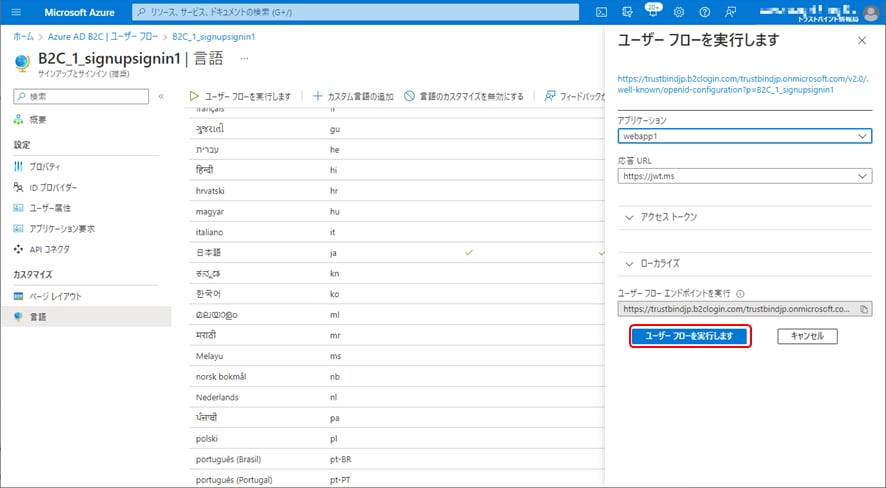Select the português (Brasil) language row
Viewport: 886px width, 488px height.
click(397, 459)
